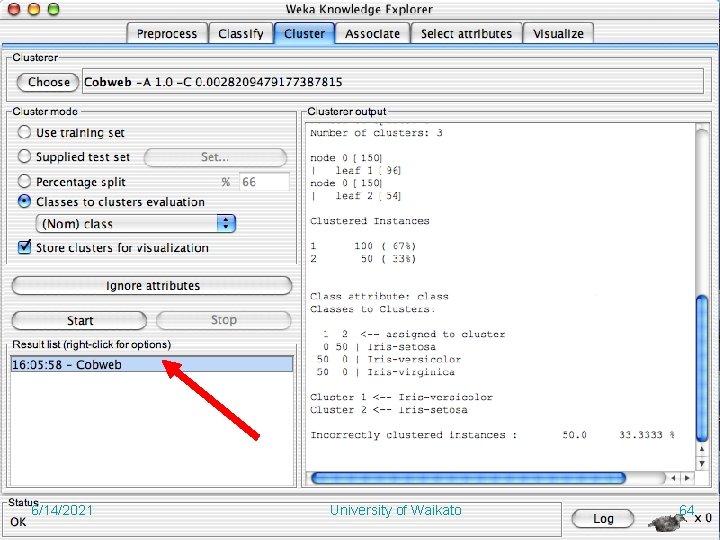Click the Set... test set button
720x540 pixels.
(215, 157)
